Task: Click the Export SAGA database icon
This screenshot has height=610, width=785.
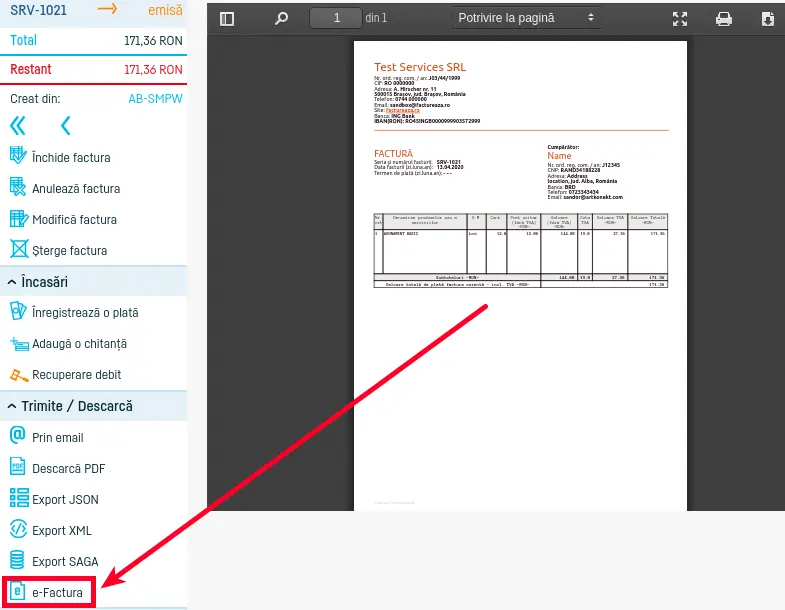Action: click(17, 560)
